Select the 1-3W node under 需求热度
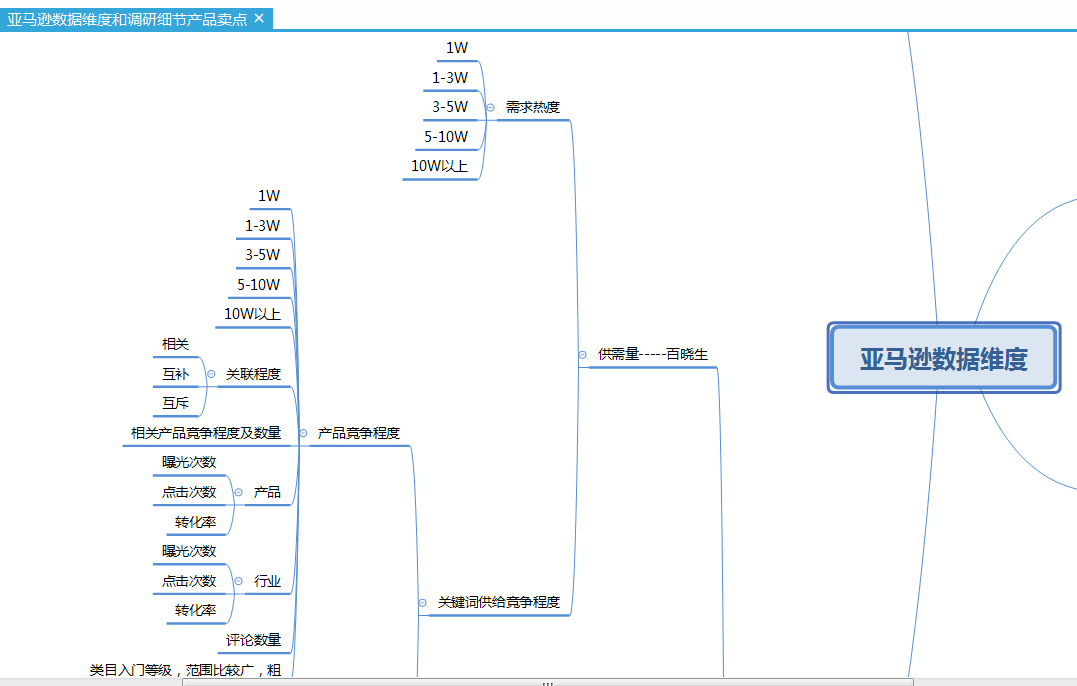The width and height of the screenshot is (1077, 686). [450, 78]
